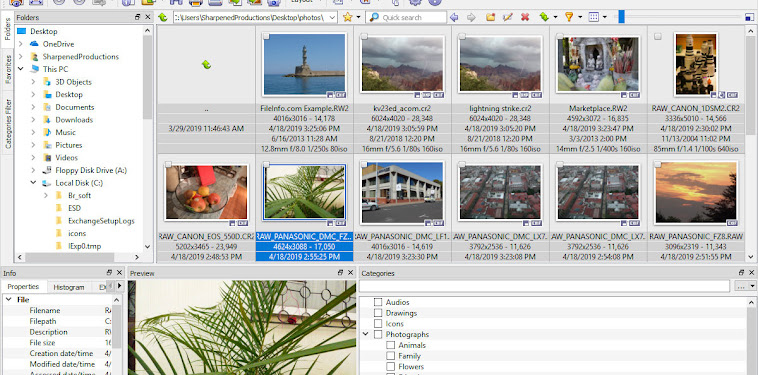
Task: Open the address path dropdown
Action: tap(332, 17)
